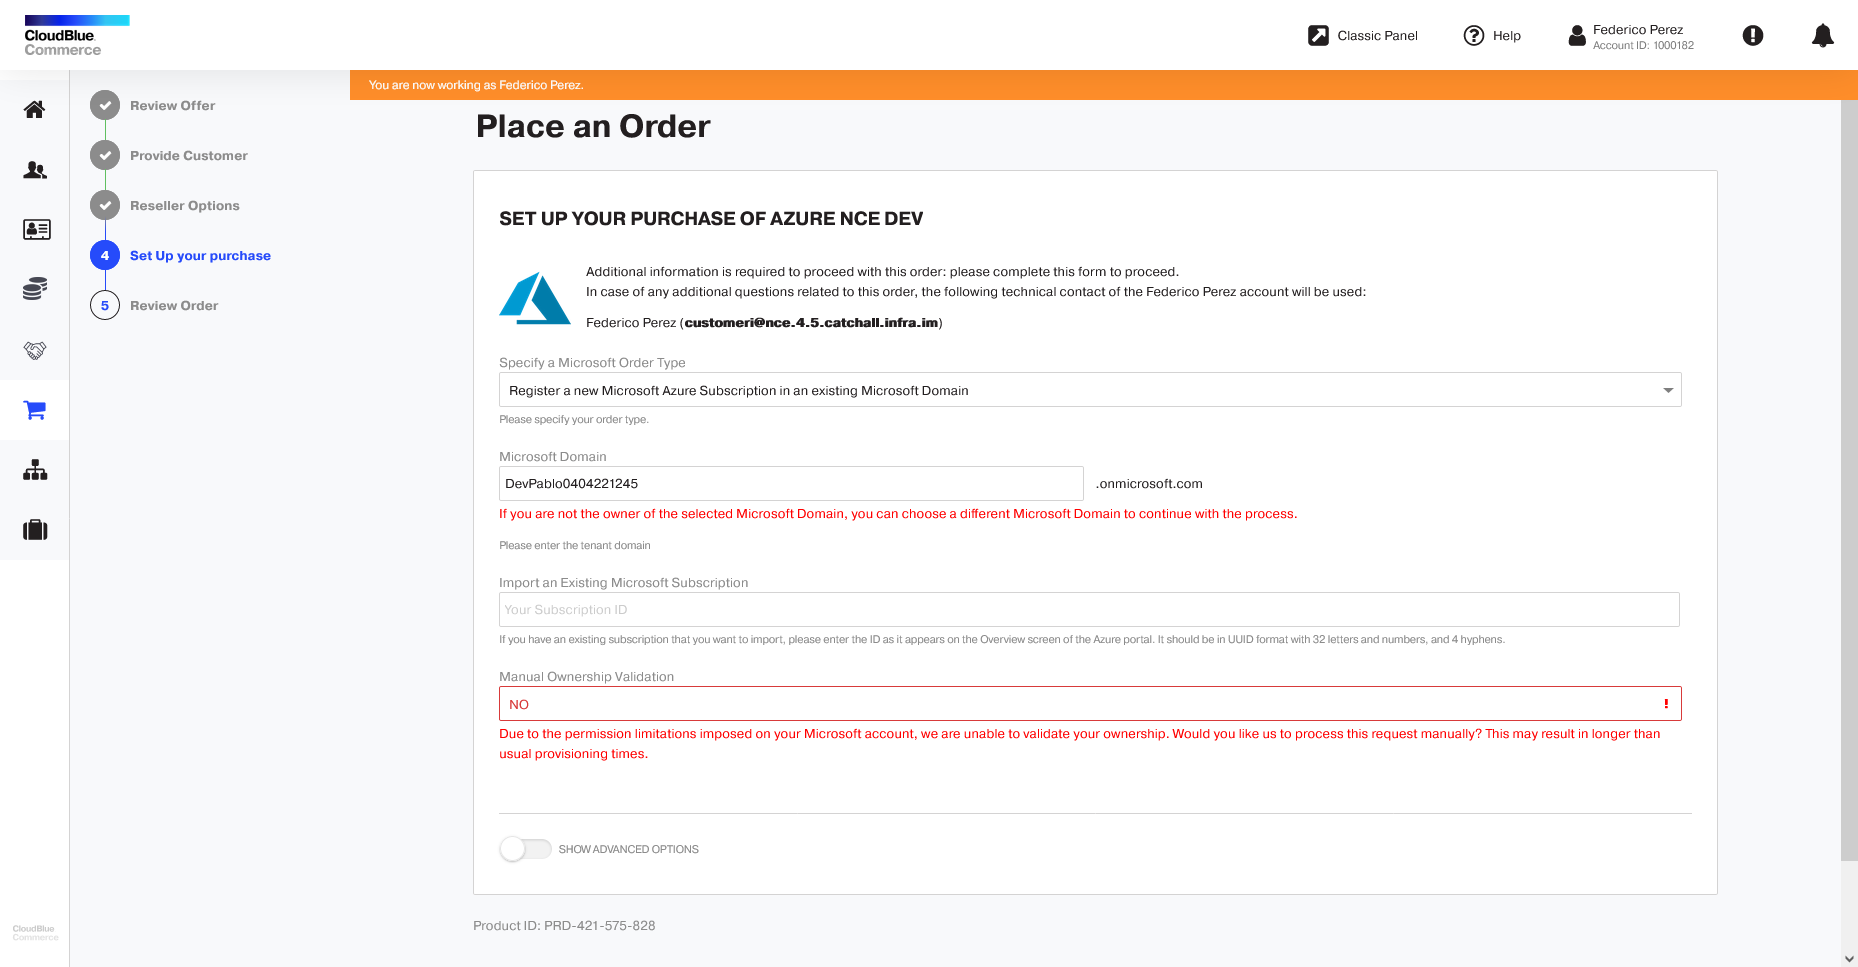1858x967 pixels.
Task: Toggle Show Advanced Options switch
Action: point(525,849)
